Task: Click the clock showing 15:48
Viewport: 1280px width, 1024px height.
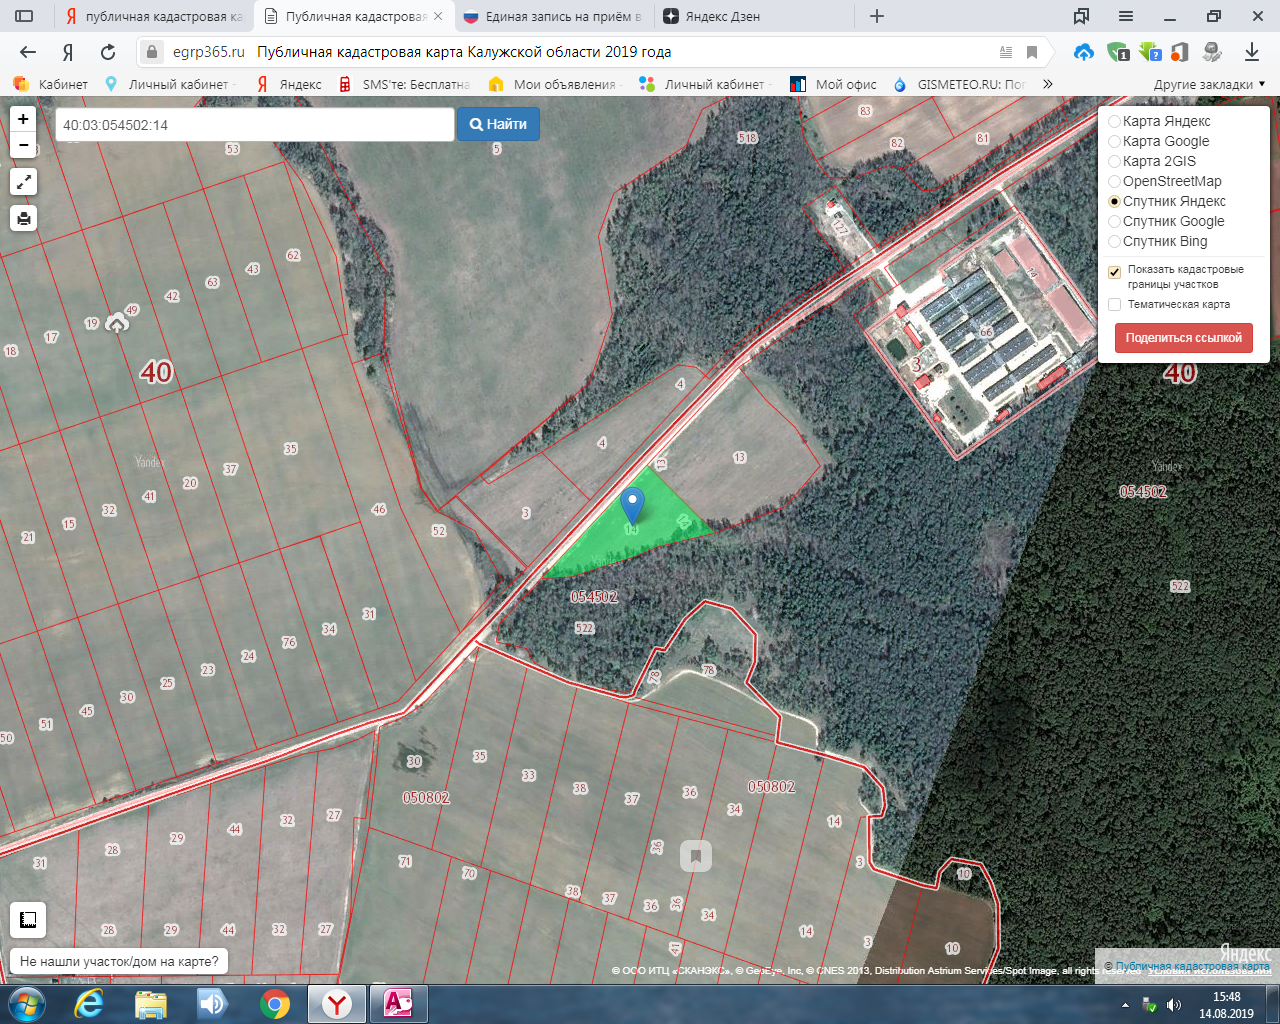Action: coord(1226,997)
